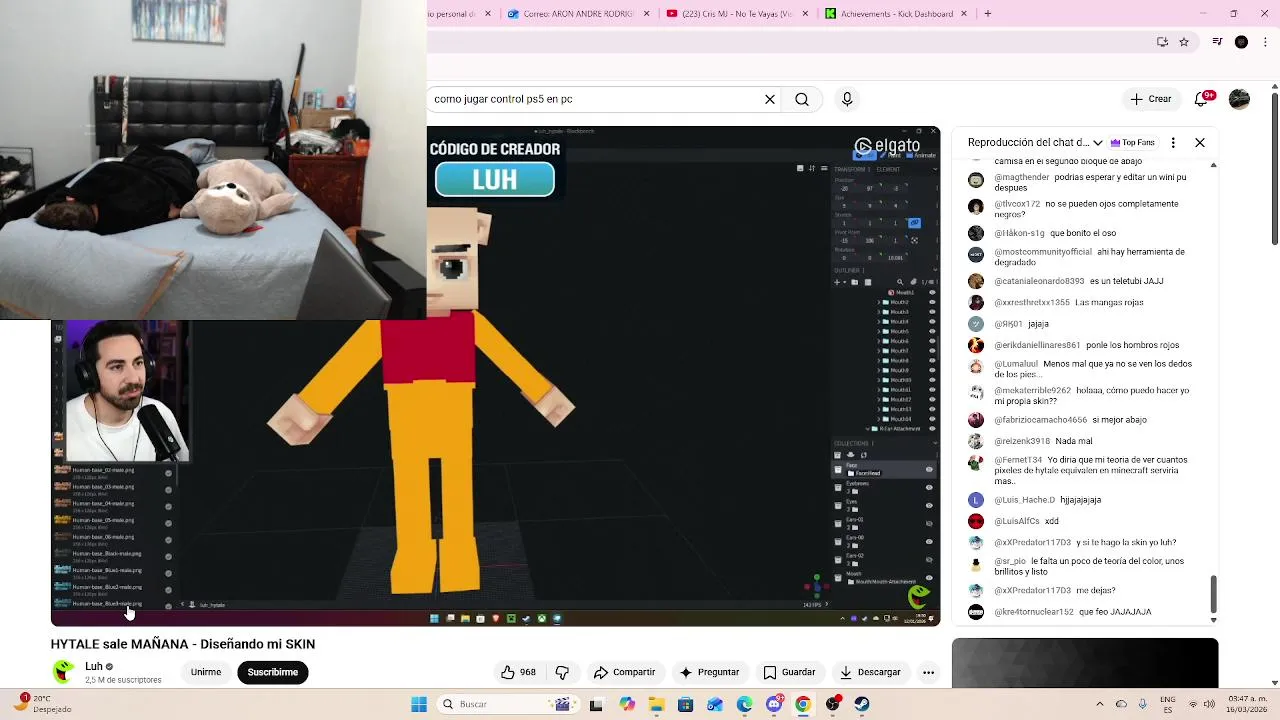Toggle Eyebrows collection visibility eye
This screenshot has height=720, width=1280.
point(929,487)
